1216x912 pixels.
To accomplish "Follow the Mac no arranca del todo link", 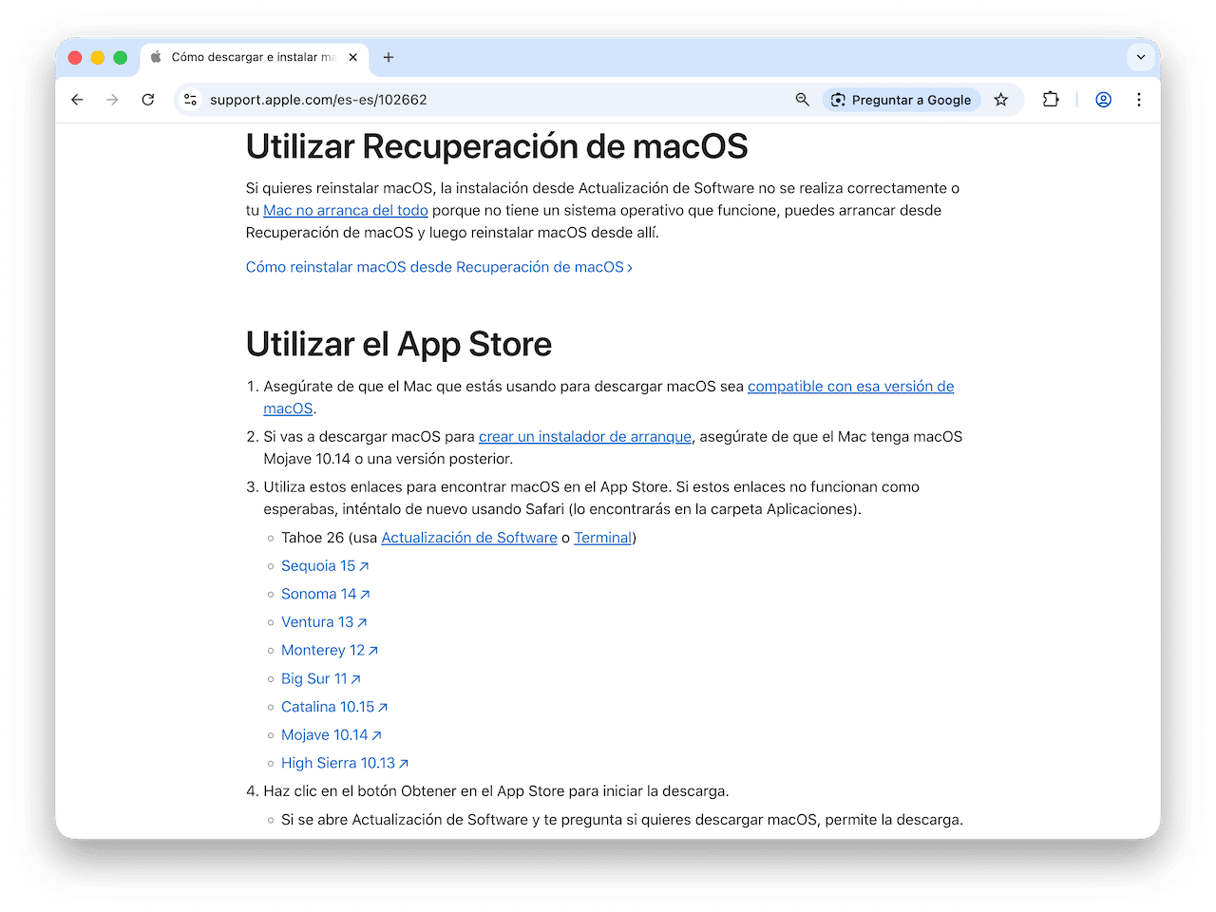I will point(345,210).
